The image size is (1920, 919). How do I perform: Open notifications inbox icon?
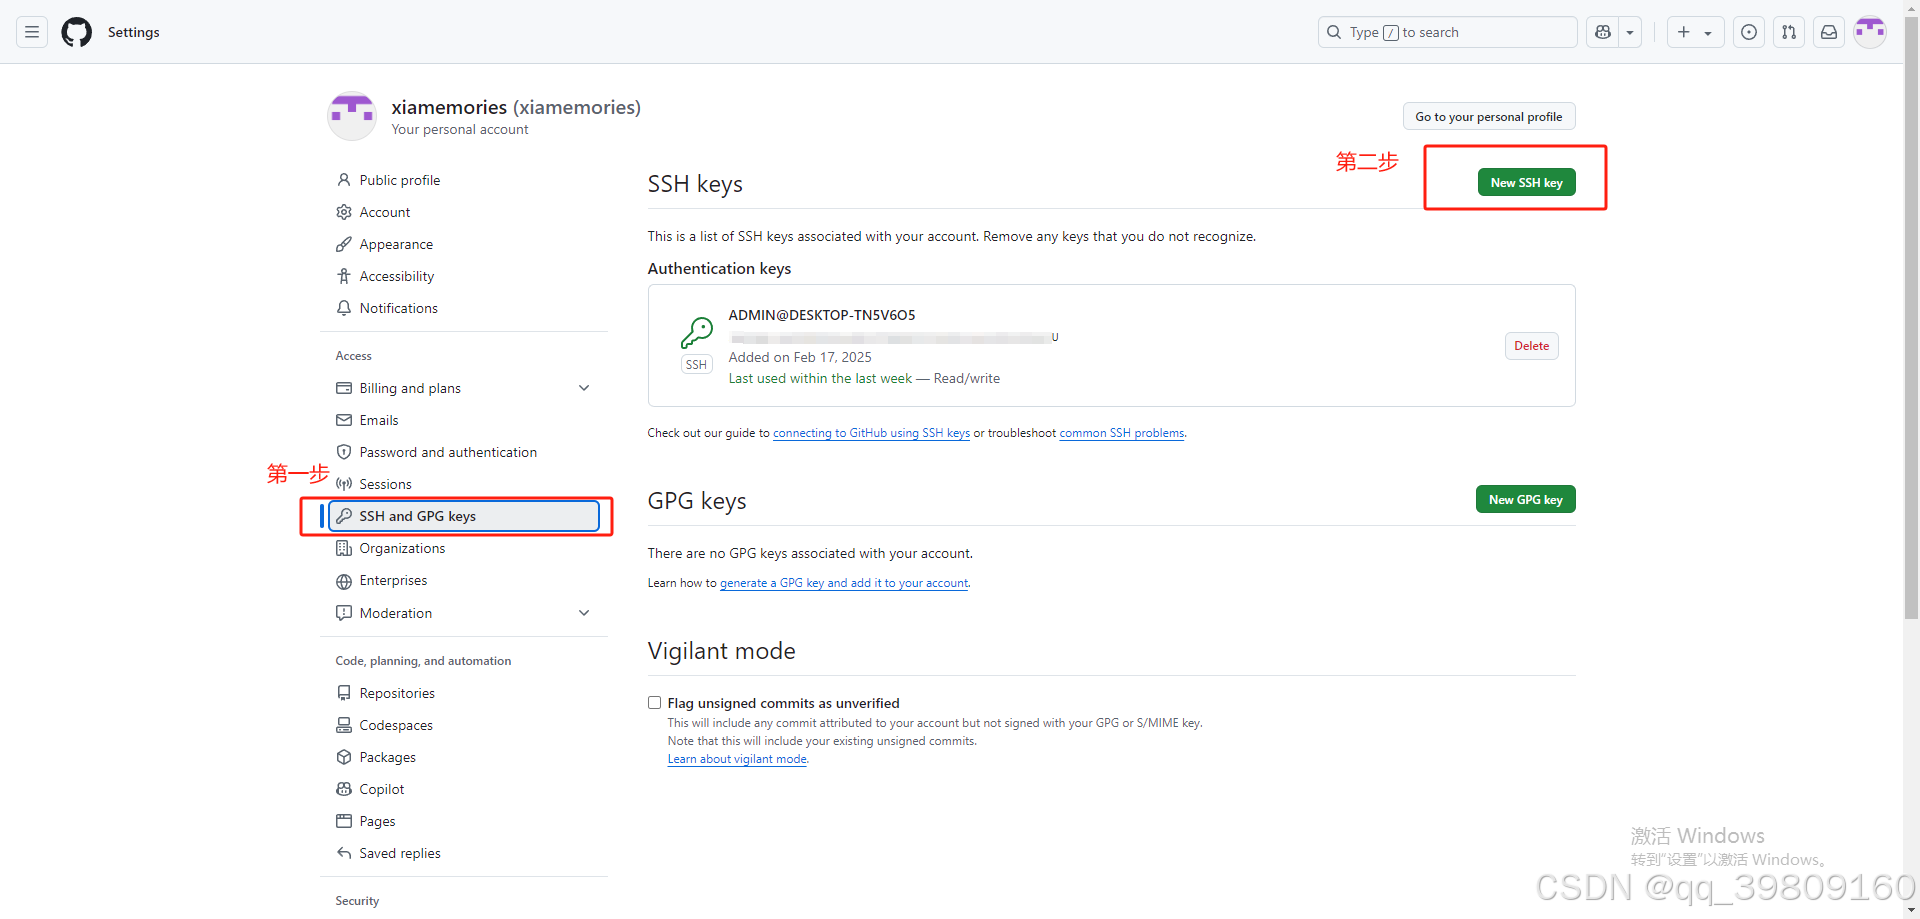pos(1829,32)
